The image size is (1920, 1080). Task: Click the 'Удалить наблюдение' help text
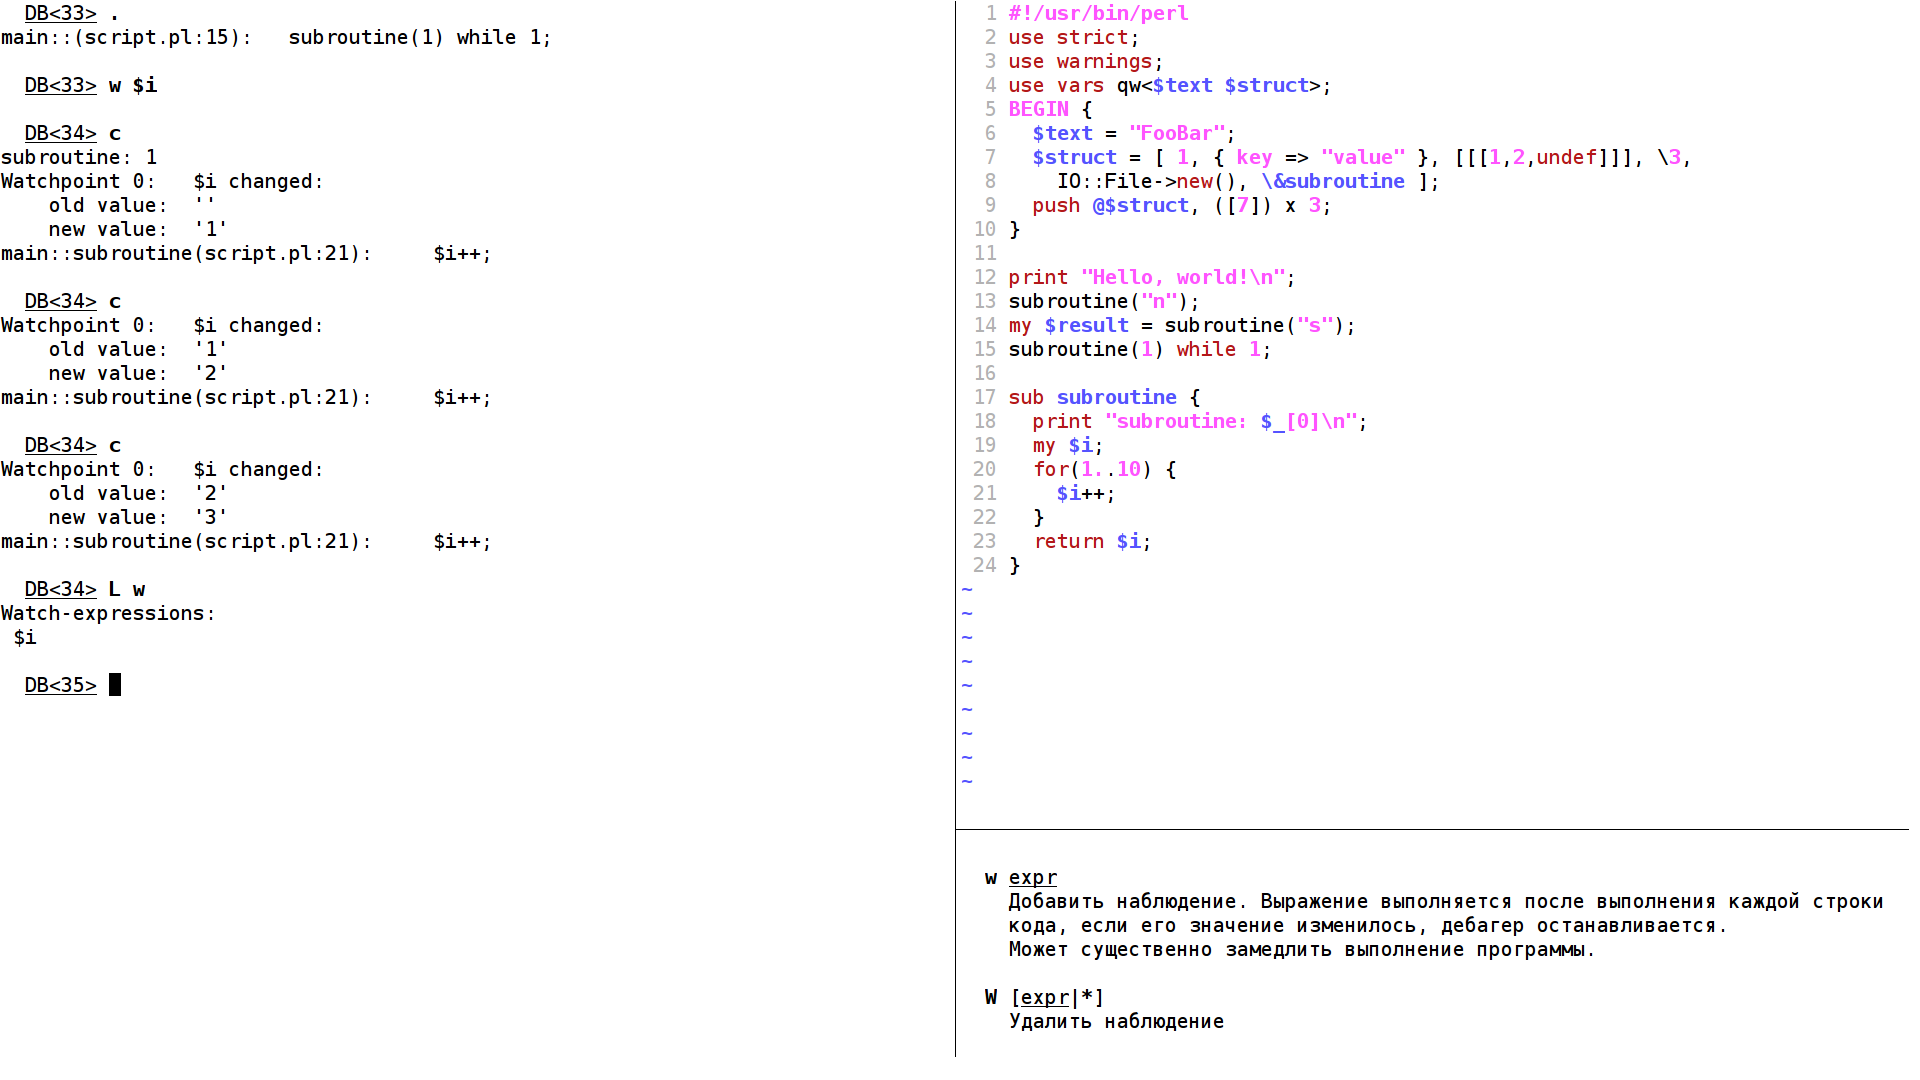click(x=1117, y=1021)
